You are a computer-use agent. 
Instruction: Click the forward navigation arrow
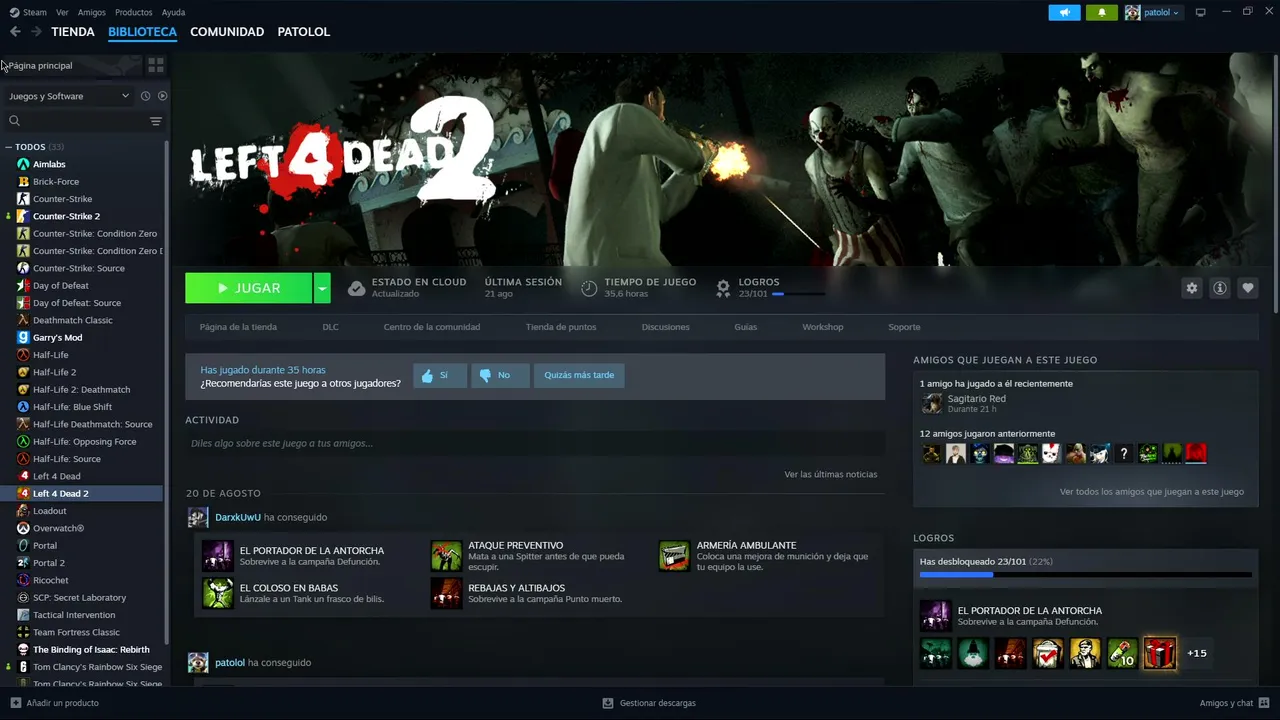(x=36, y=32)
